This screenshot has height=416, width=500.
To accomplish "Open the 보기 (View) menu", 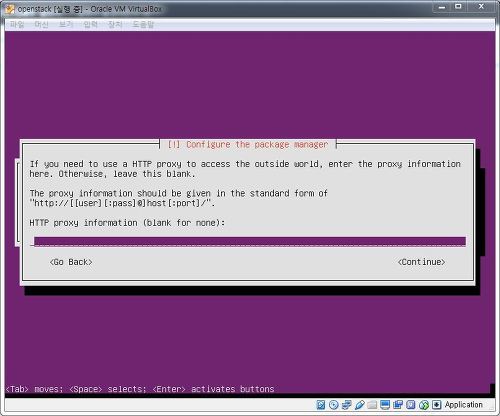I will click(66, 24).
